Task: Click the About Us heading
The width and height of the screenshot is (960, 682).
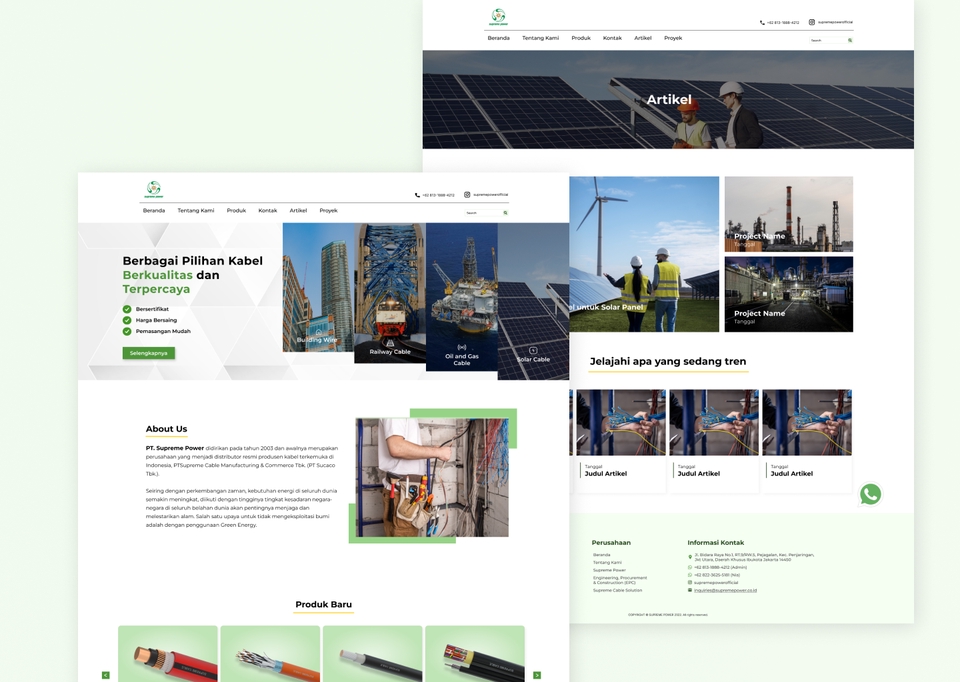Action: pyautogui.click(x=167, y=429)
